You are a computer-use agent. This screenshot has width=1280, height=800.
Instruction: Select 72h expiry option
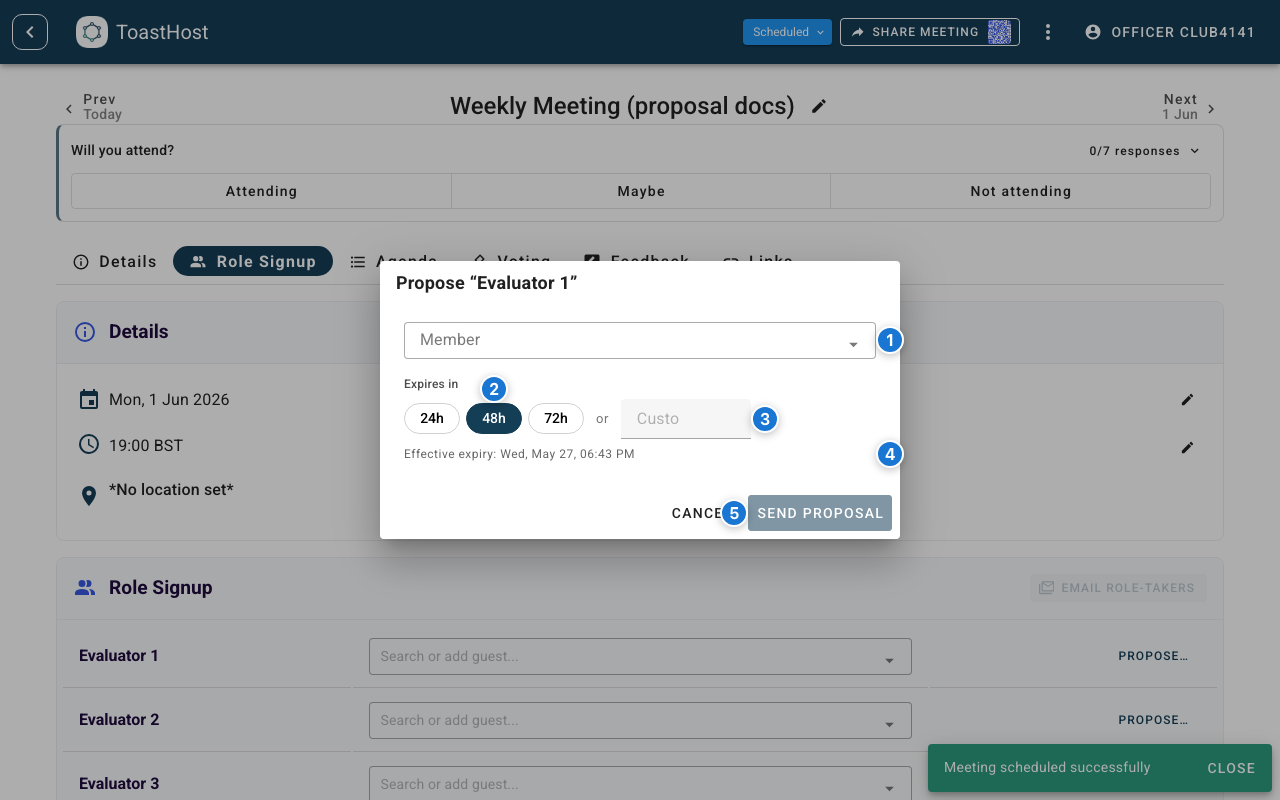[556, 418]
